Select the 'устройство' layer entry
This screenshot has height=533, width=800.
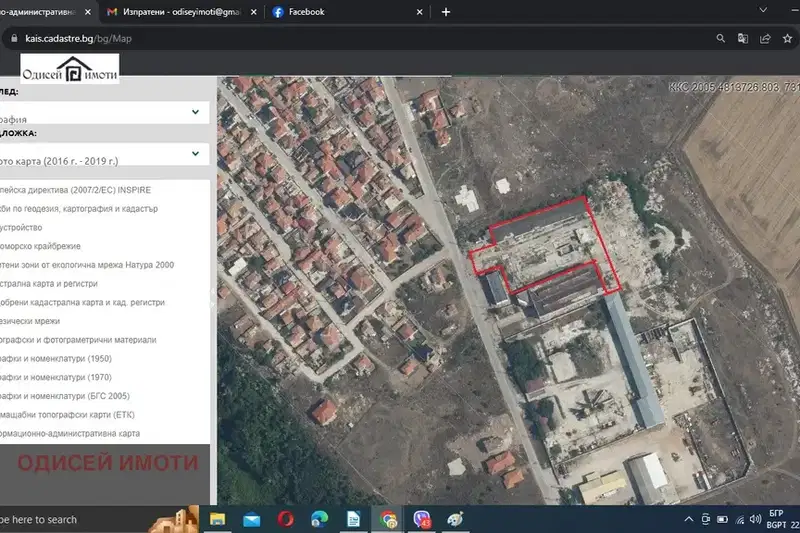click(21, 227)
